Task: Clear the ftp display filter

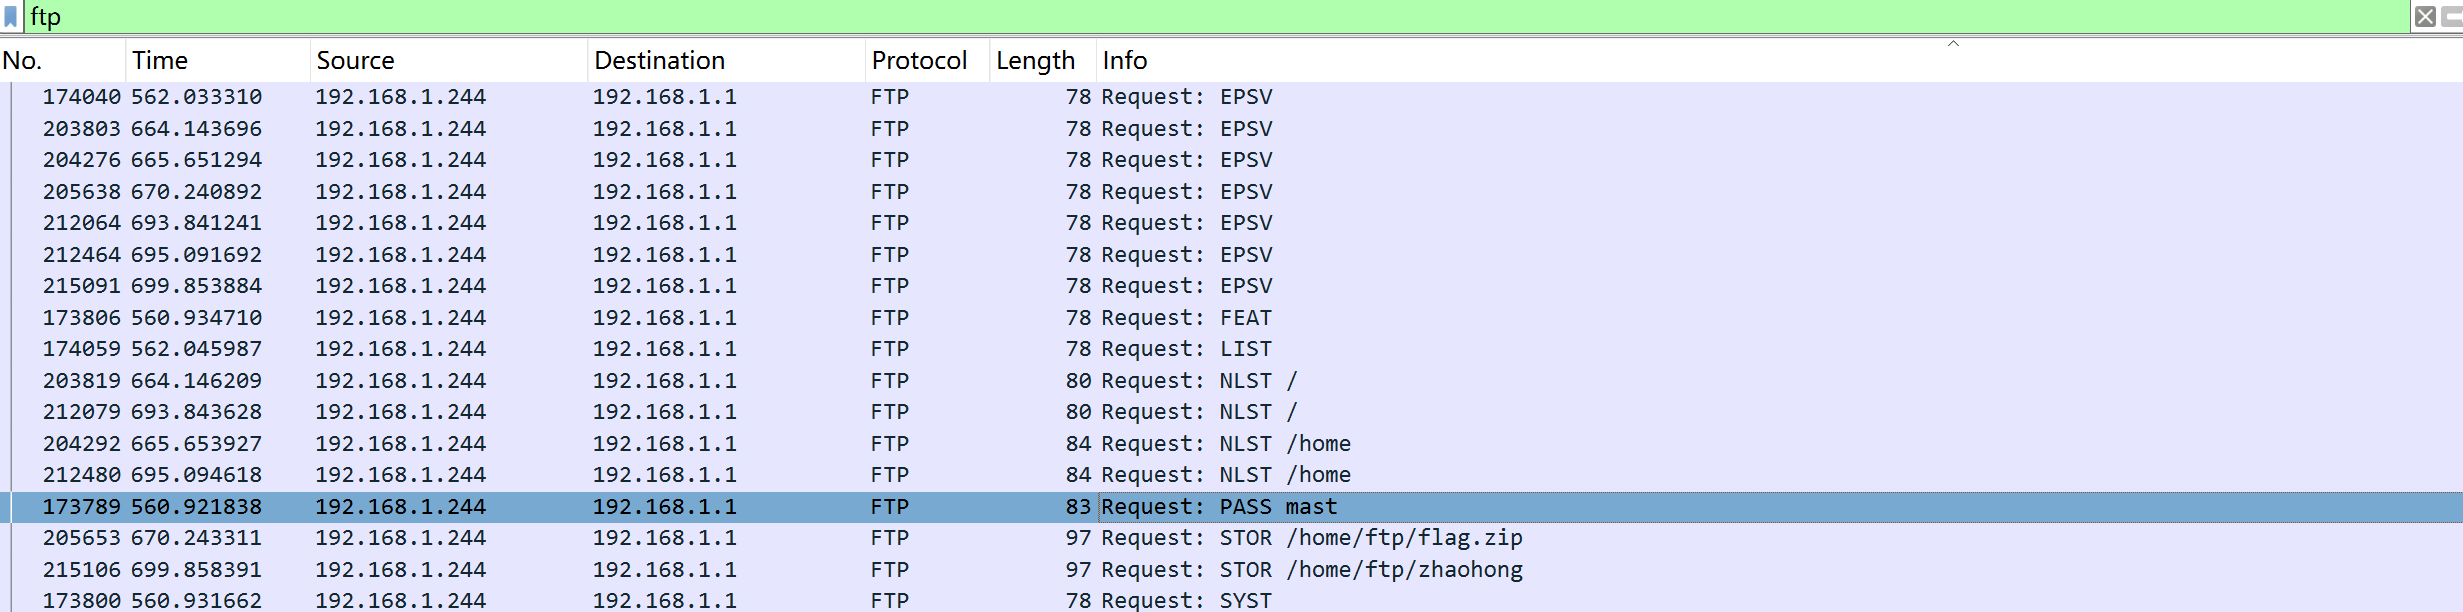Action: pos(2425,17)
